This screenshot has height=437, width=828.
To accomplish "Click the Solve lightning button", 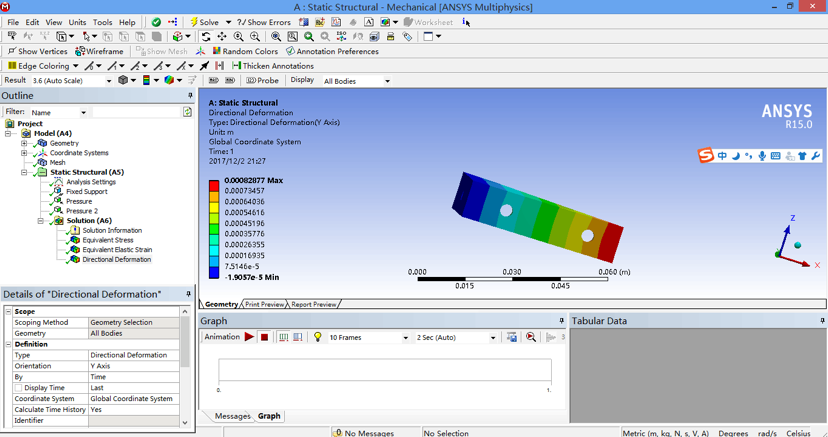I will click(204, 22).
